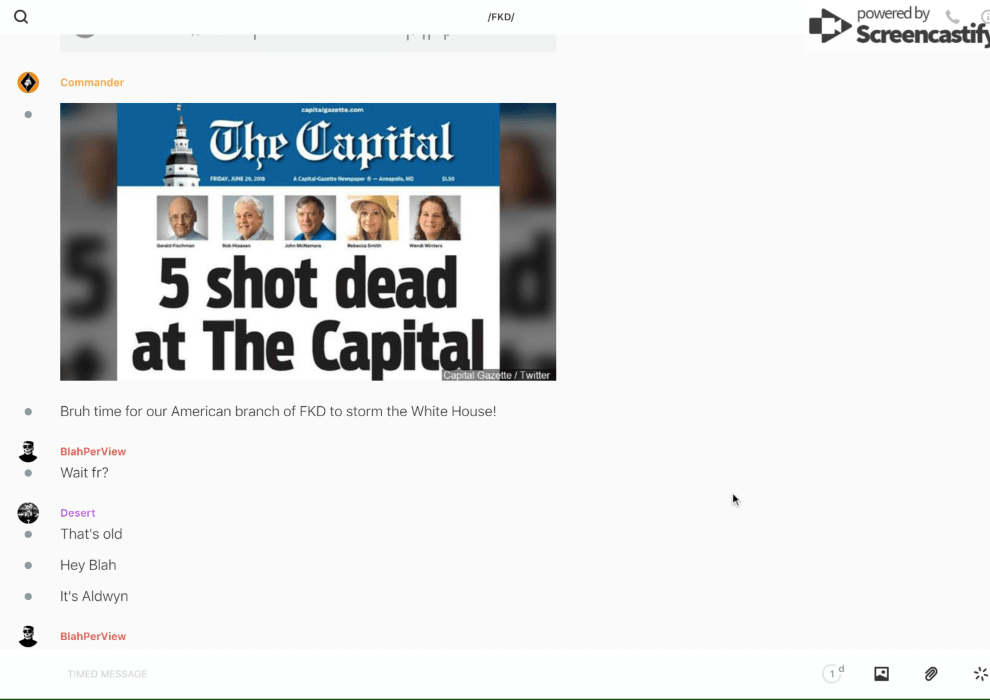
Task: Click Desert's round avatar
Action: [28, 513]
